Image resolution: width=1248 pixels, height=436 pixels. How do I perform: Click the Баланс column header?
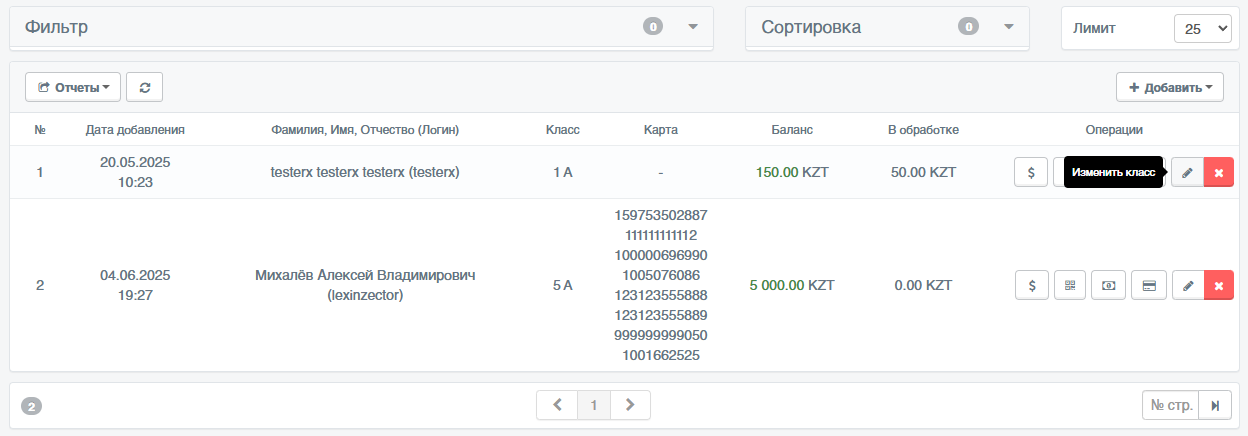[x=792, y=130]
